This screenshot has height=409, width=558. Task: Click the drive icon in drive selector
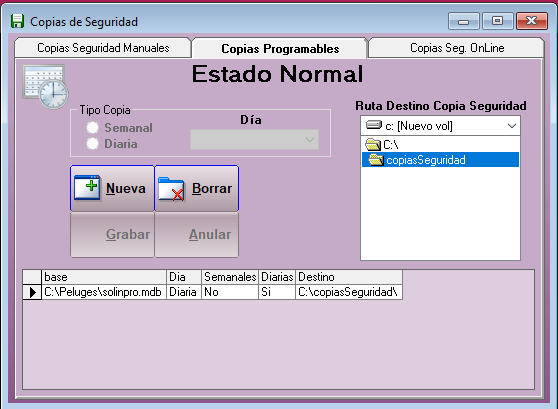[374, 125]
